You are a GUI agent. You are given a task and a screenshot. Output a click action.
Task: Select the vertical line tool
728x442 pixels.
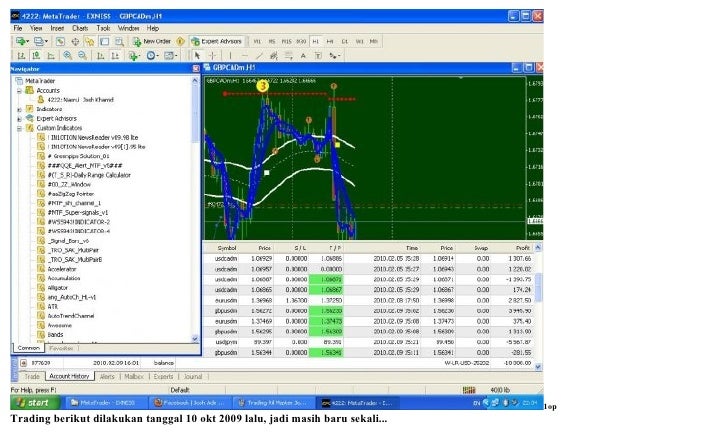230,56
